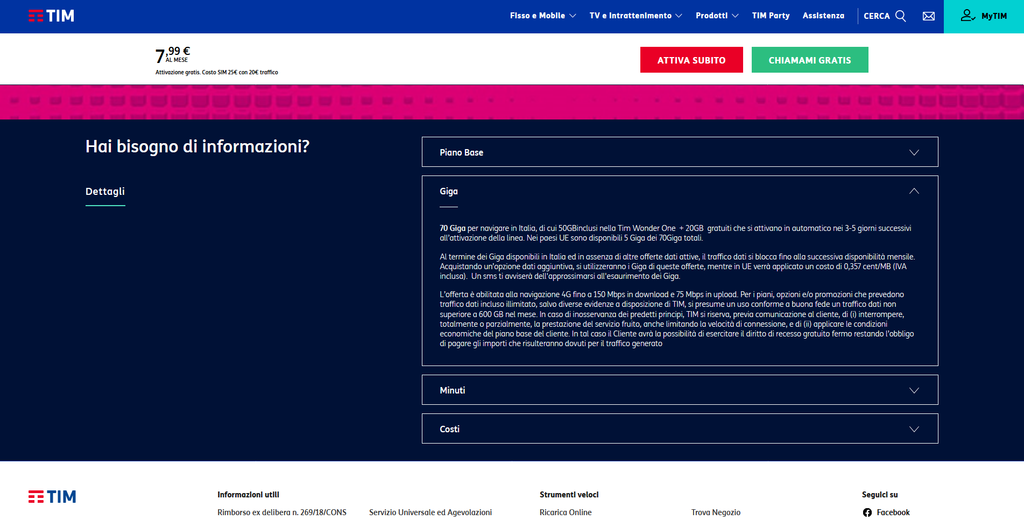Collapse the Giga accordion chevron
The width and height of the screenshot is (1024, 520).
tap(914, 191)
